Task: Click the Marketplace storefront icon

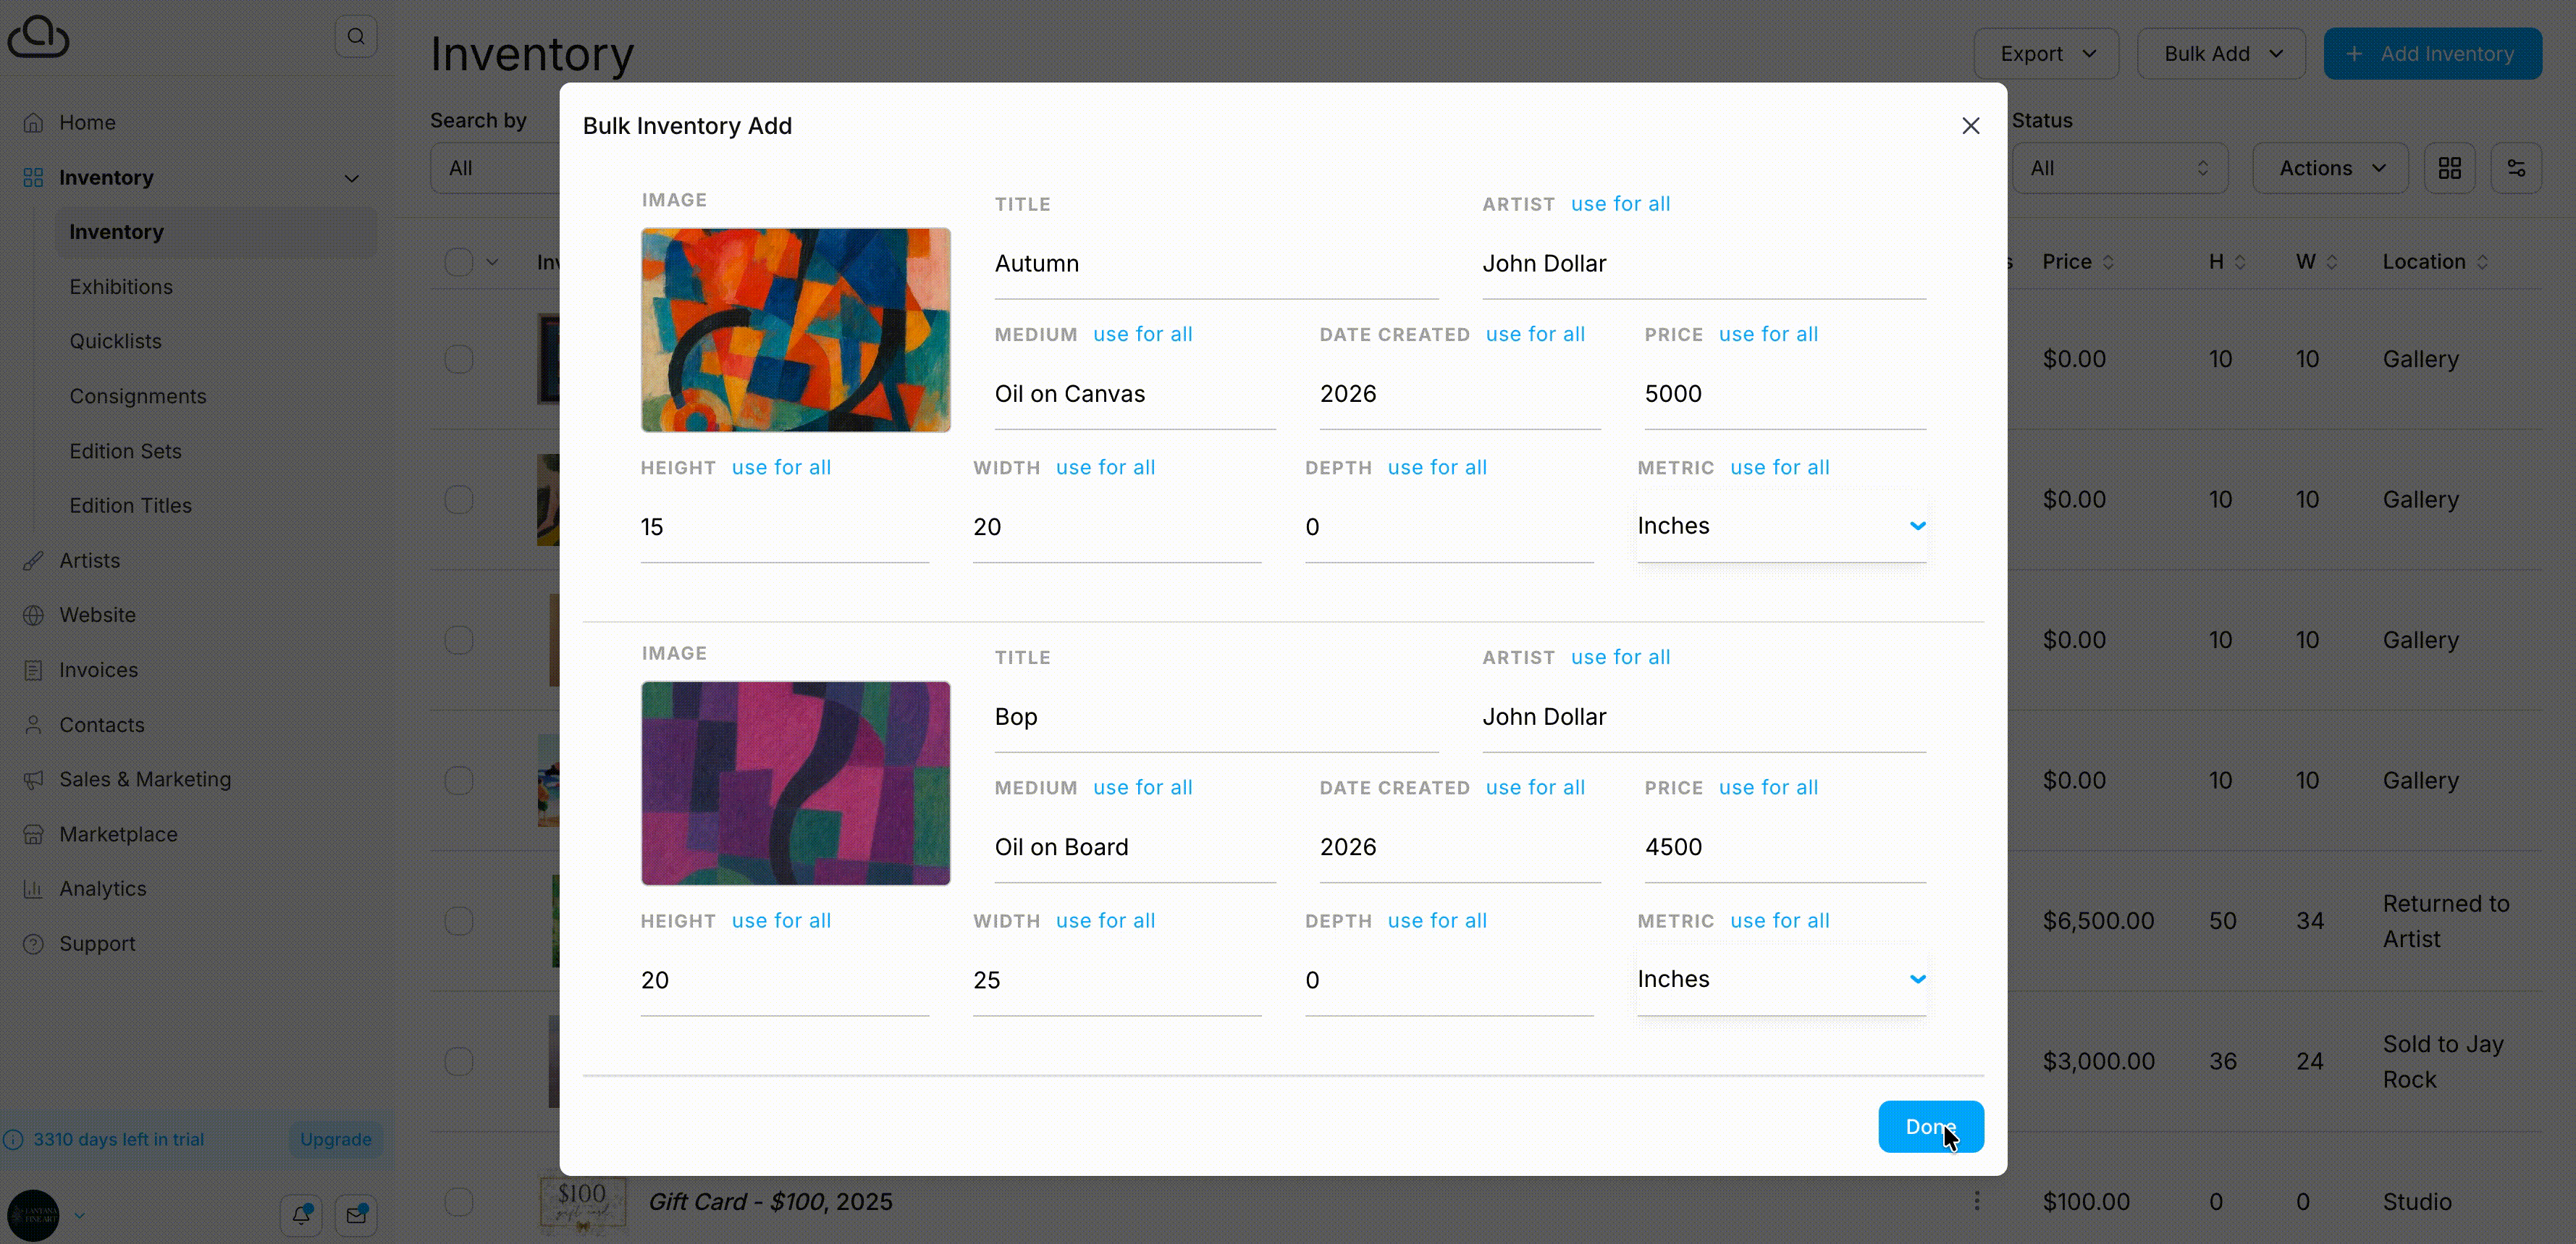Action: click(x=33, y=834)
